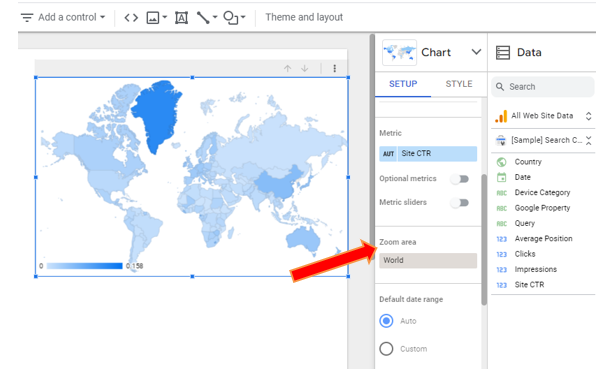
Task: Click the map color gradient legend
Action: coord(84,266)
